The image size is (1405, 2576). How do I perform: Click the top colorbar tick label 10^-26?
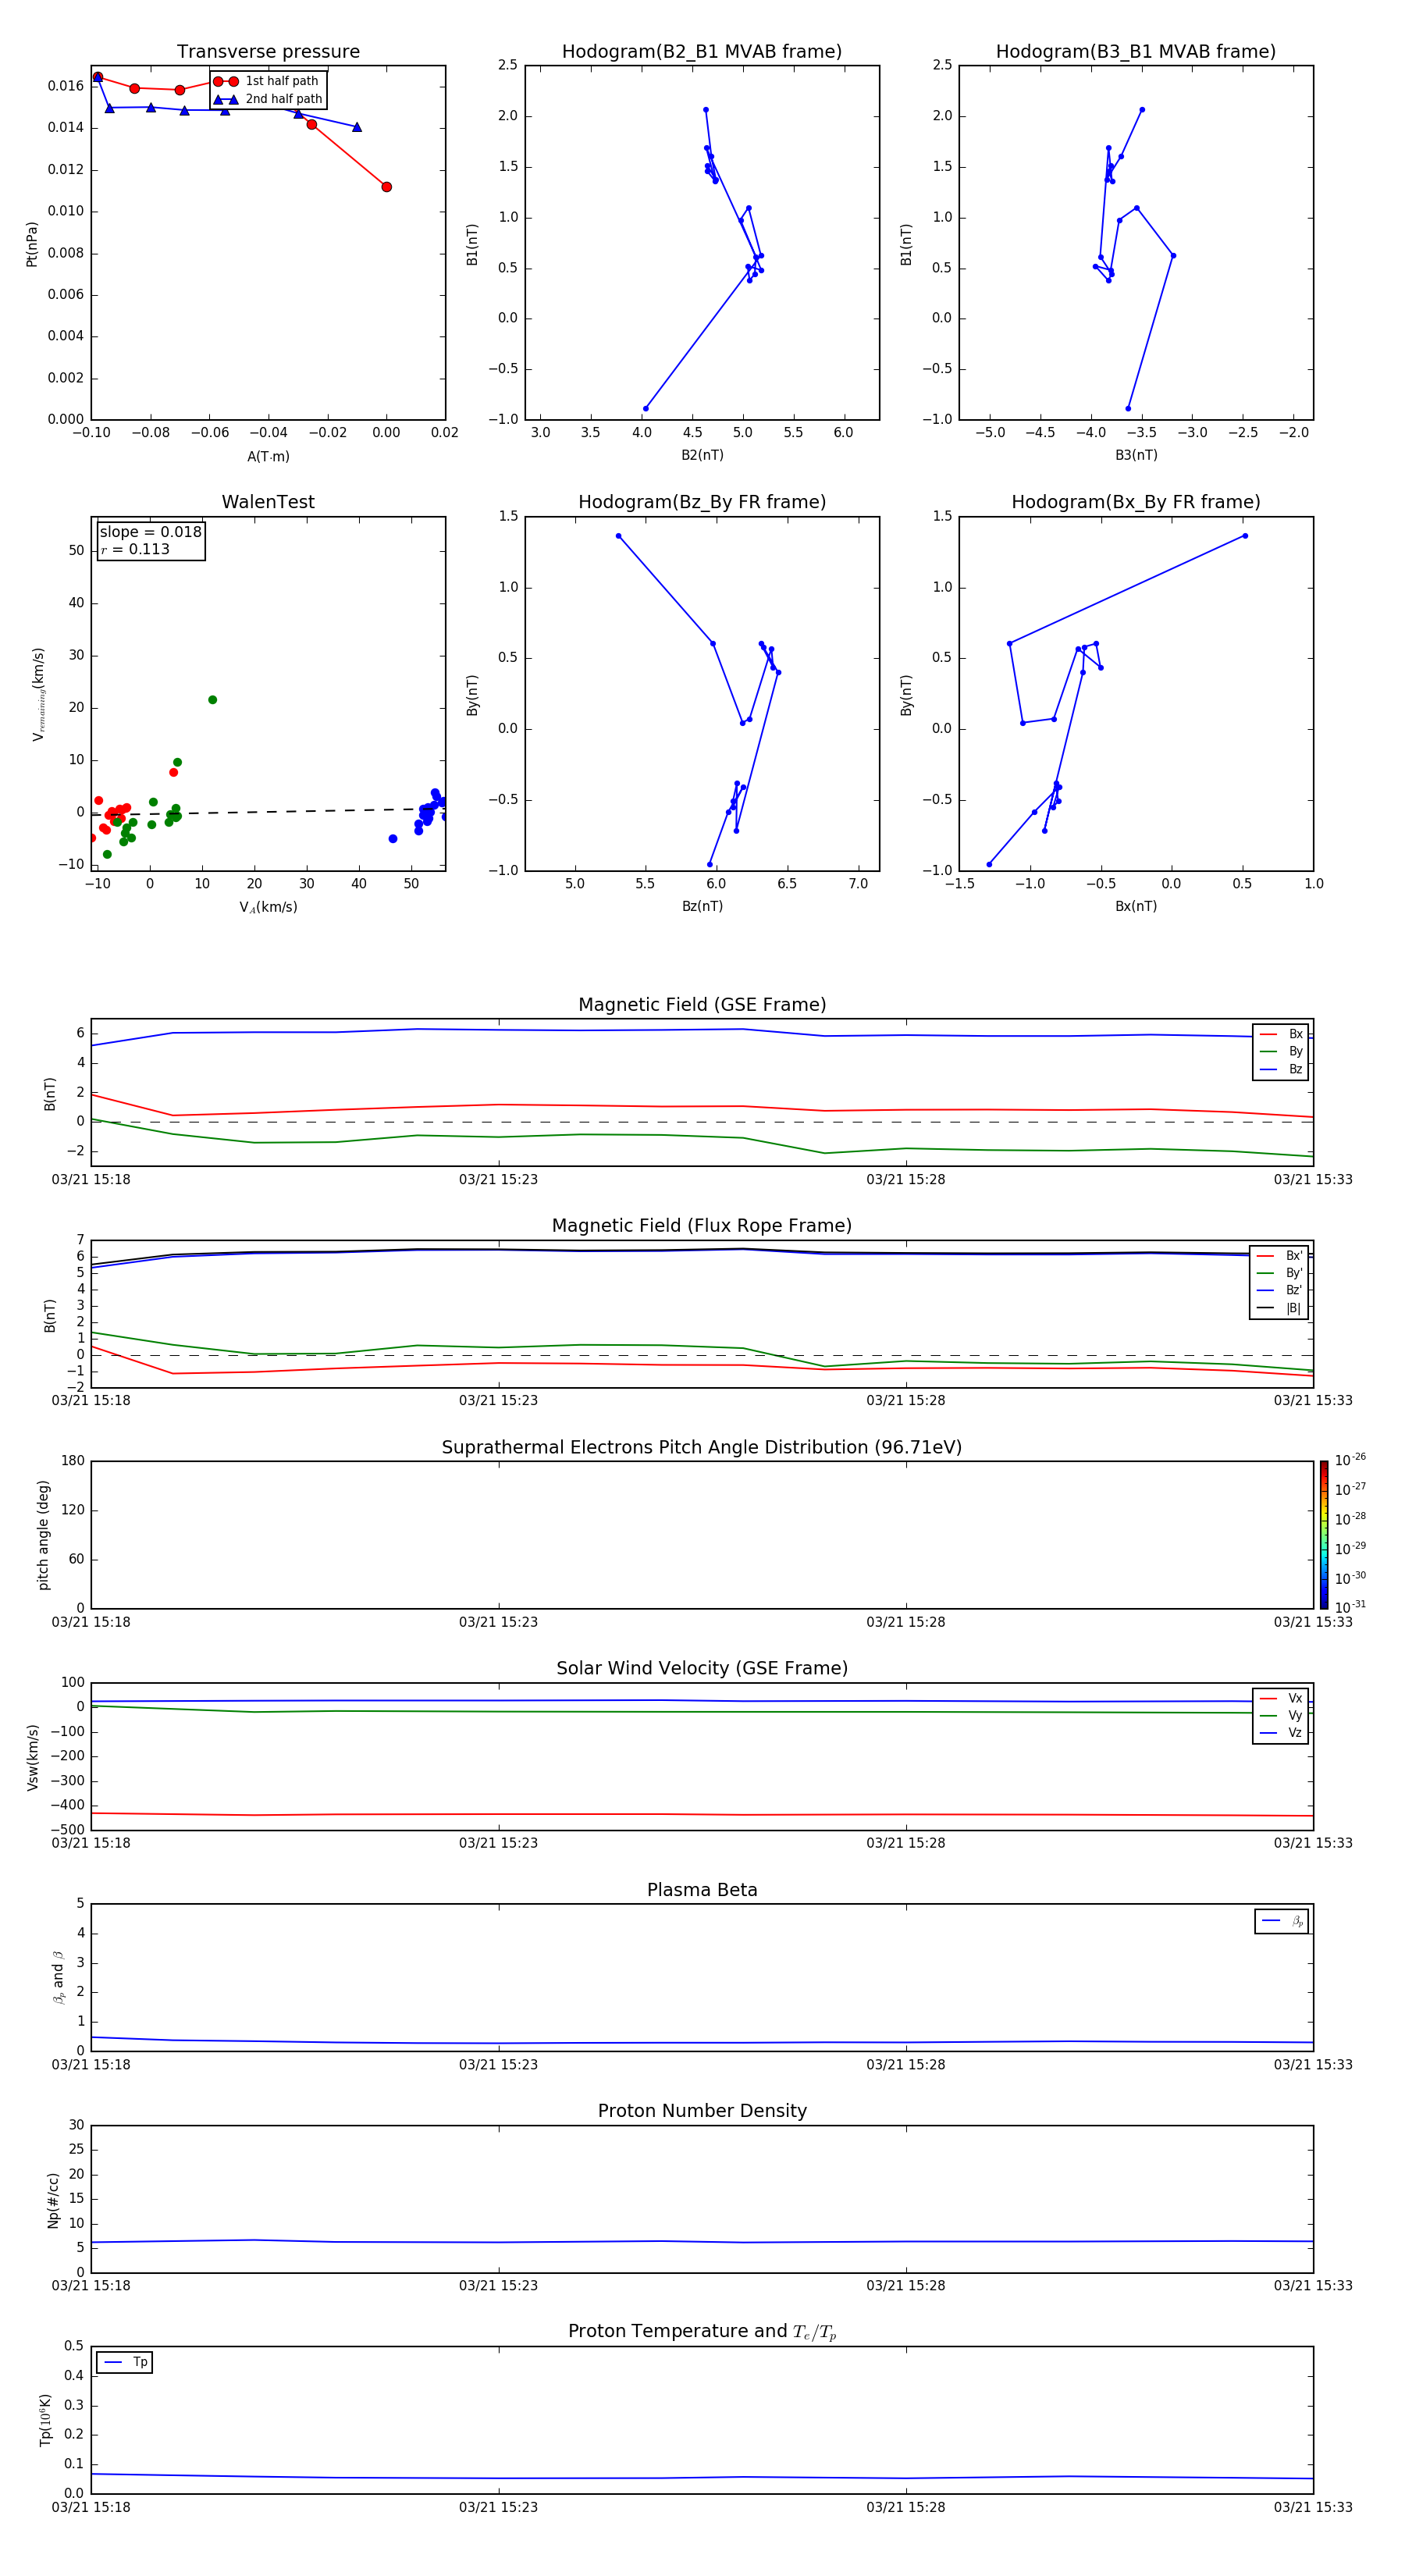pos(1350,1460)
